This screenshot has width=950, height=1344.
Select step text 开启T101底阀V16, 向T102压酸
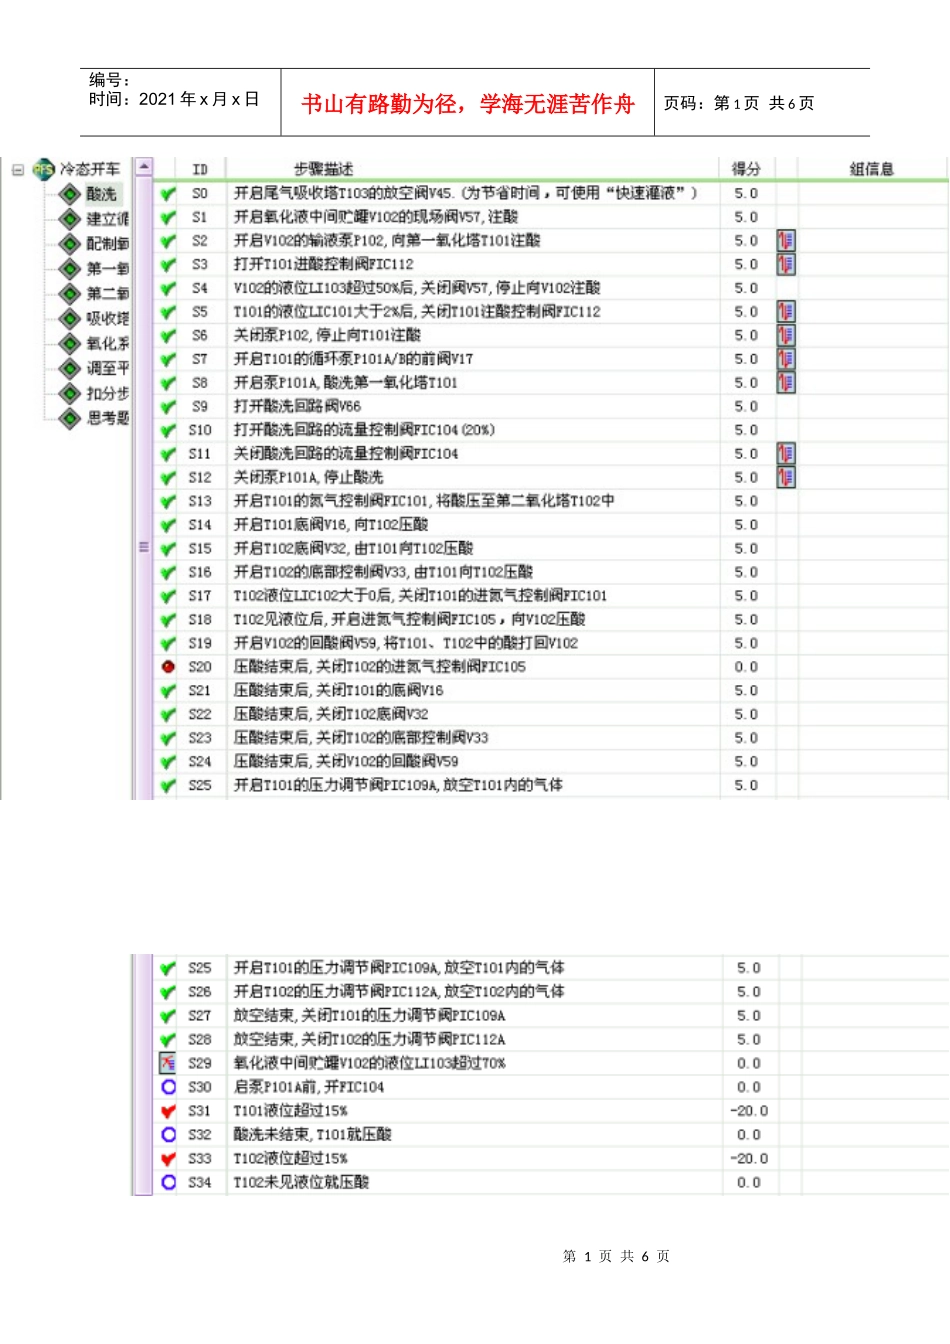click(331, 525)
